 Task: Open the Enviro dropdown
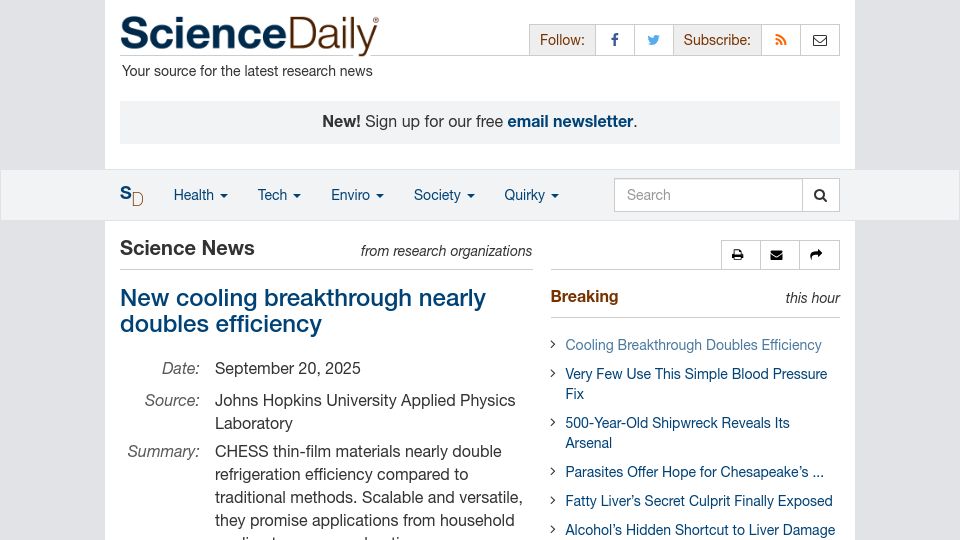(357, 195)
